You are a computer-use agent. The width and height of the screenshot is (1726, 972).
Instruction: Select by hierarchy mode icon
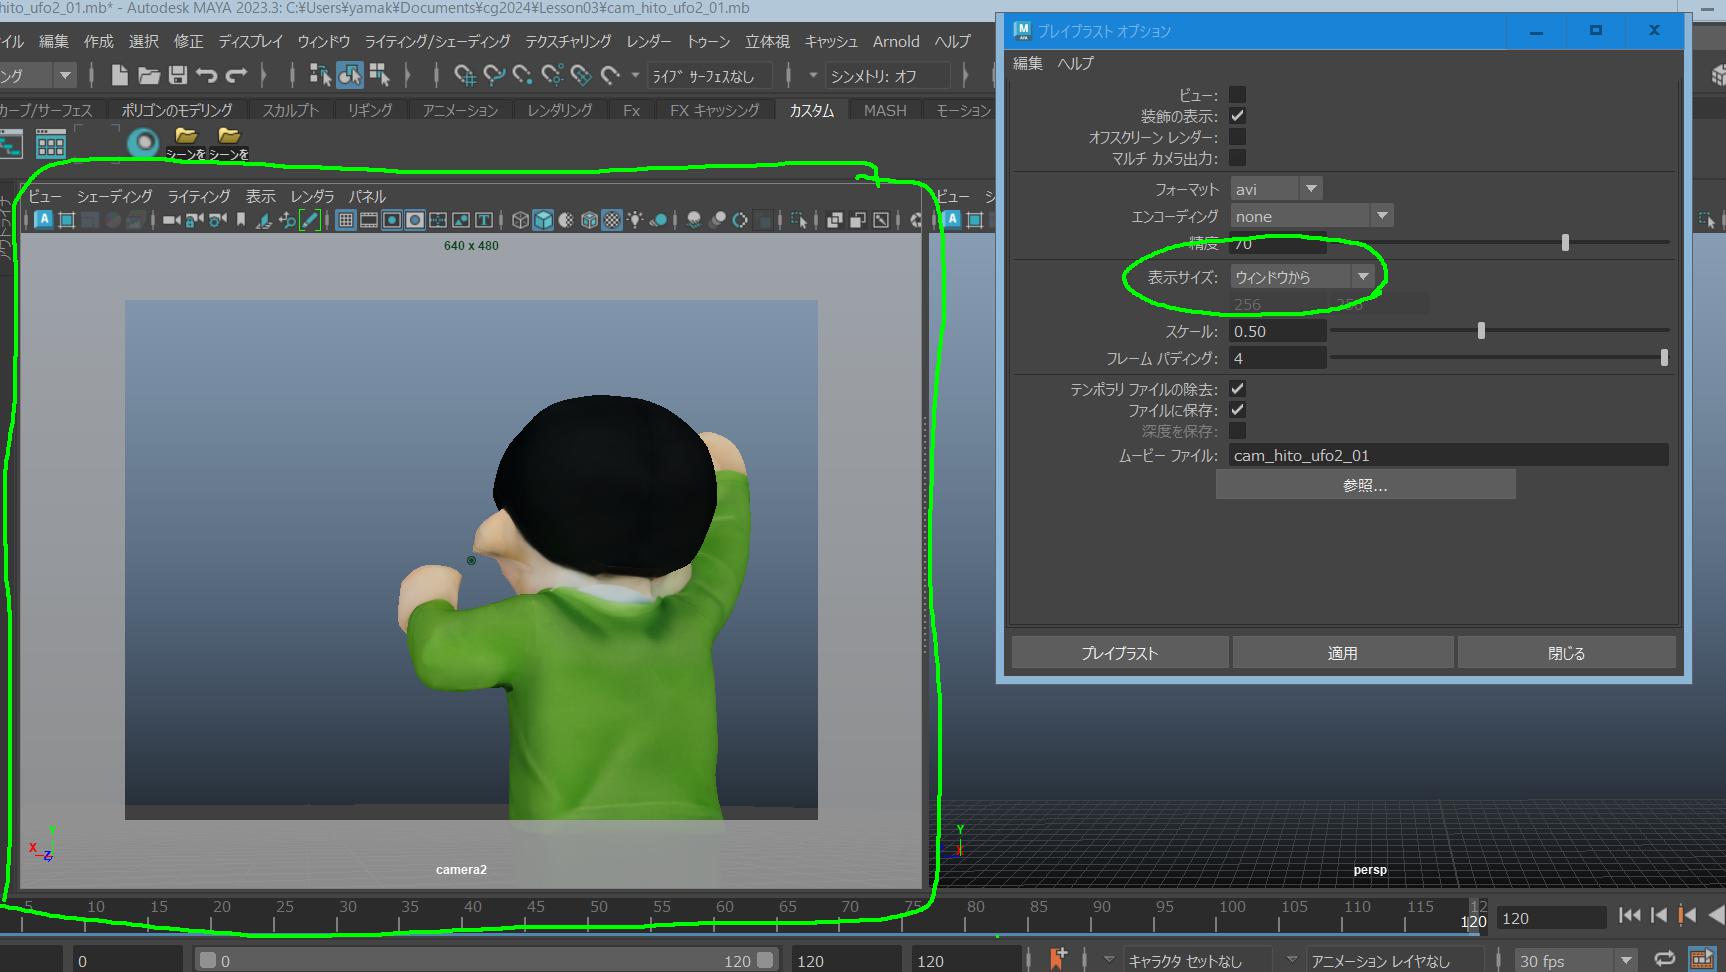click(x=320, y=75)
